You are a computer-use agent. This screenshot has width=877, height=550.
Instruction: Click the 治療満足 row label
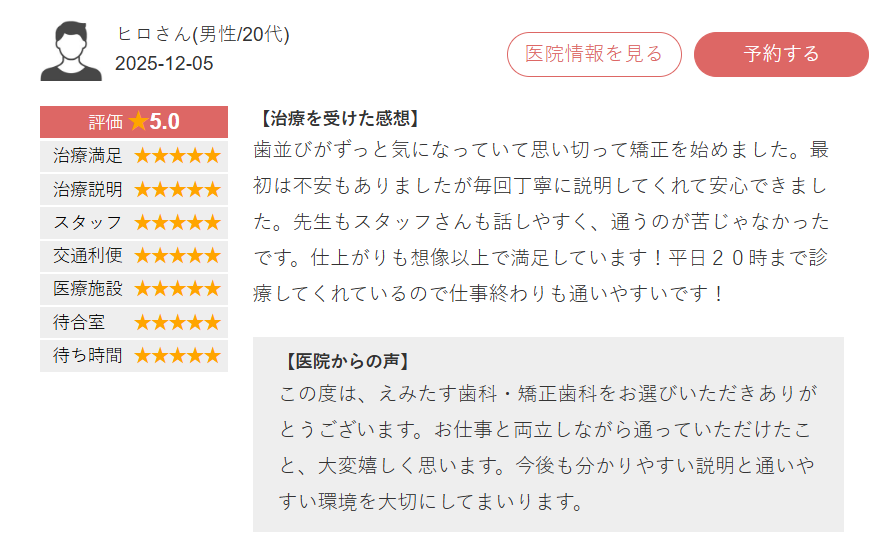(88, 156)
